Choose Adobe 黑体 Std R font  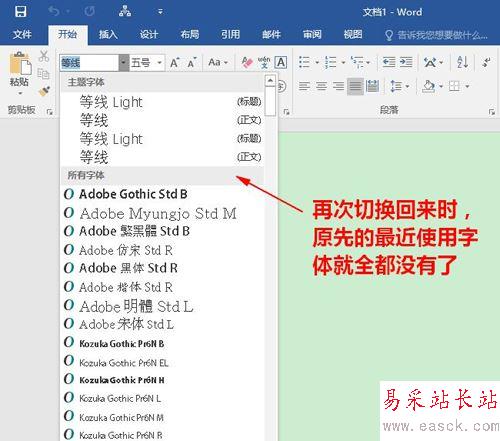pos(162,268)
